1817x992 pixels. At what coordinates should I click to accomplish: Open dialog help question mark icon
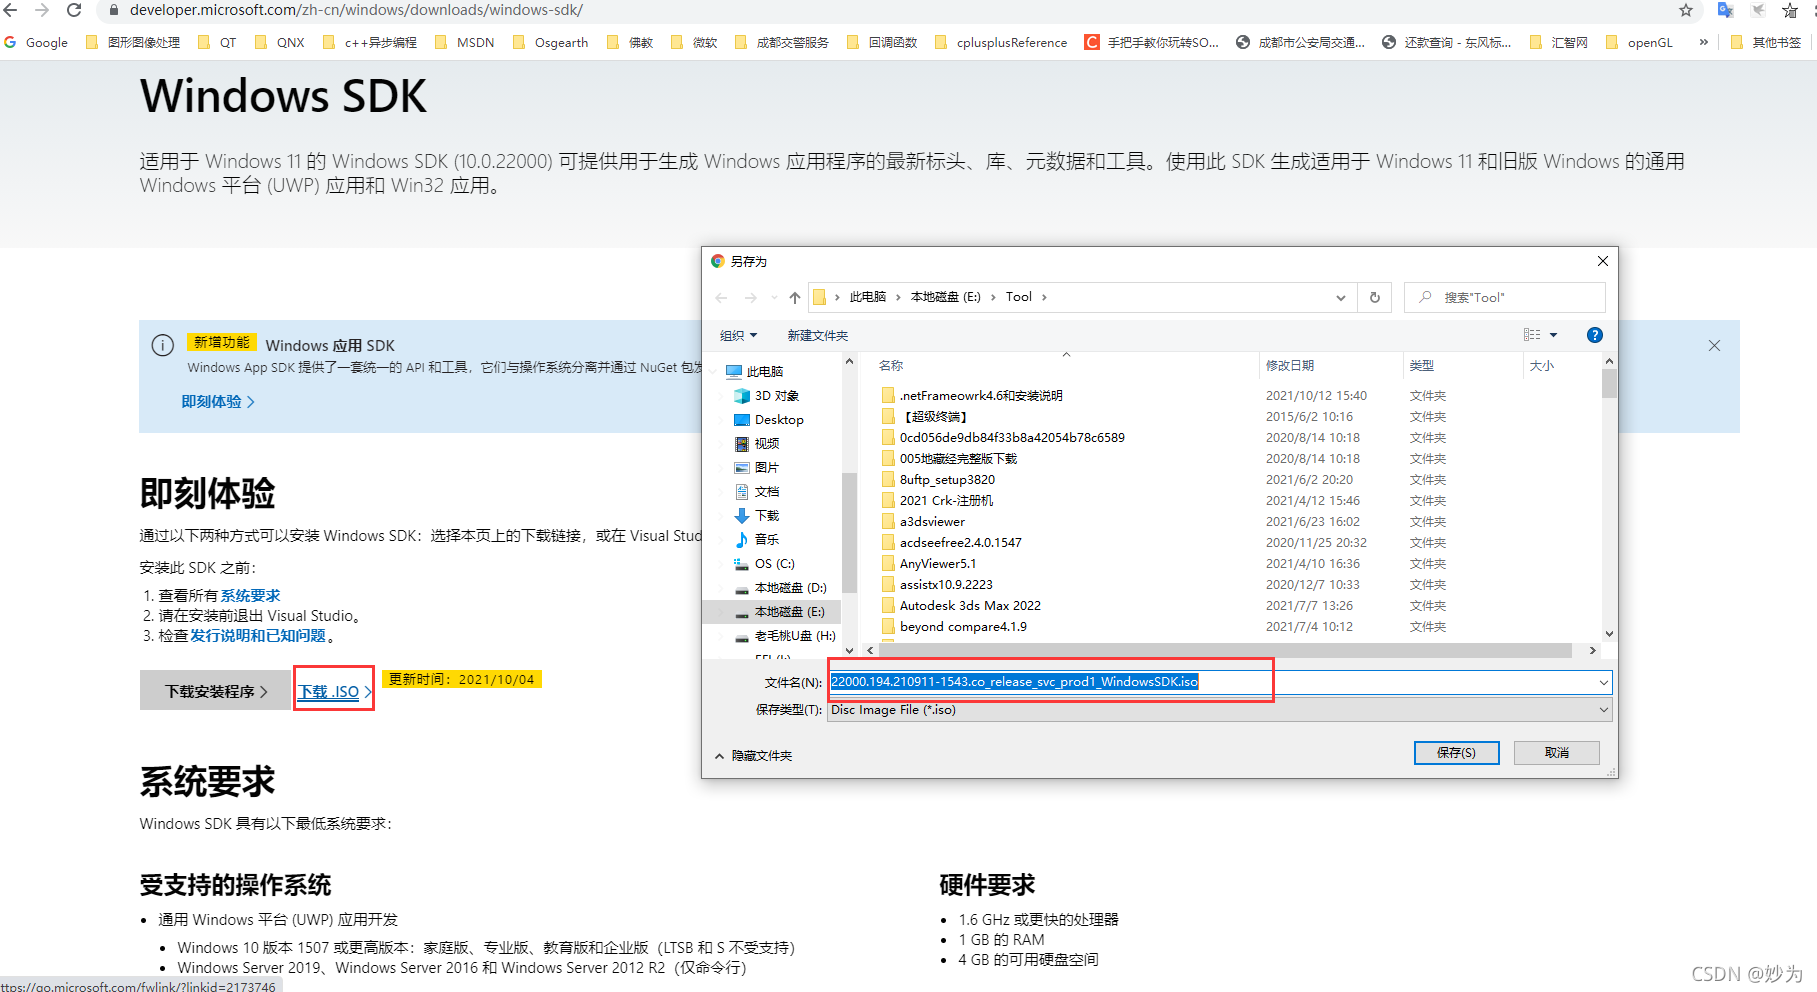pyautogui.click(x=1595, y=335)
